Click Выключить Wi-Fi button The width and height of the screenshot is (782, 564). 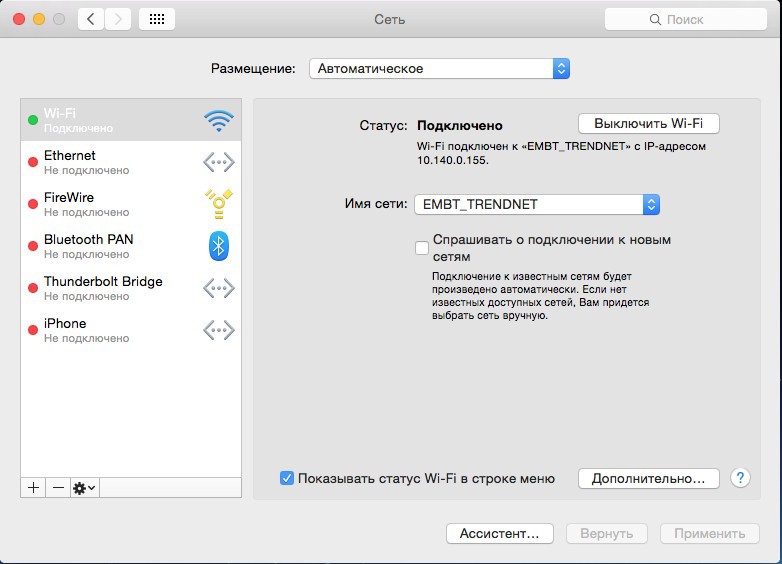(x=648, y=123)
